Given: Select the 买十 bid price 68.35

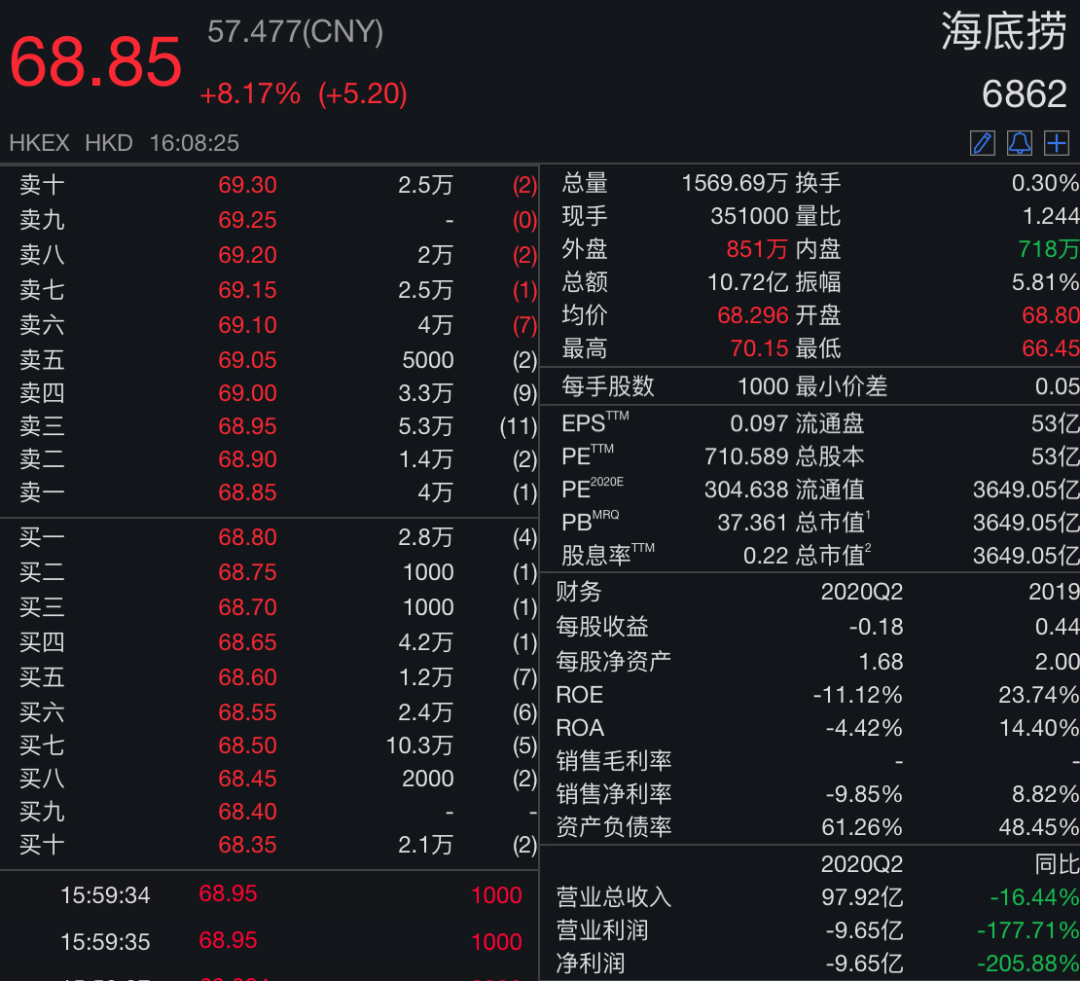Looking at the screenshot, I should (247, 845).
